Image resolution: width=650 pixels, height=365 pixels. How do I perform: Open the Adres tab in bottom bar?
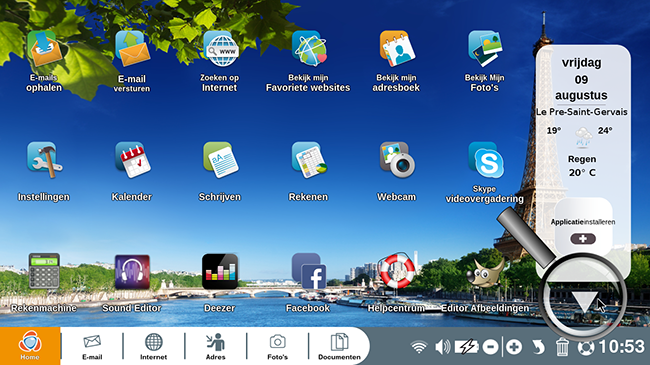[x=216, y=346]
